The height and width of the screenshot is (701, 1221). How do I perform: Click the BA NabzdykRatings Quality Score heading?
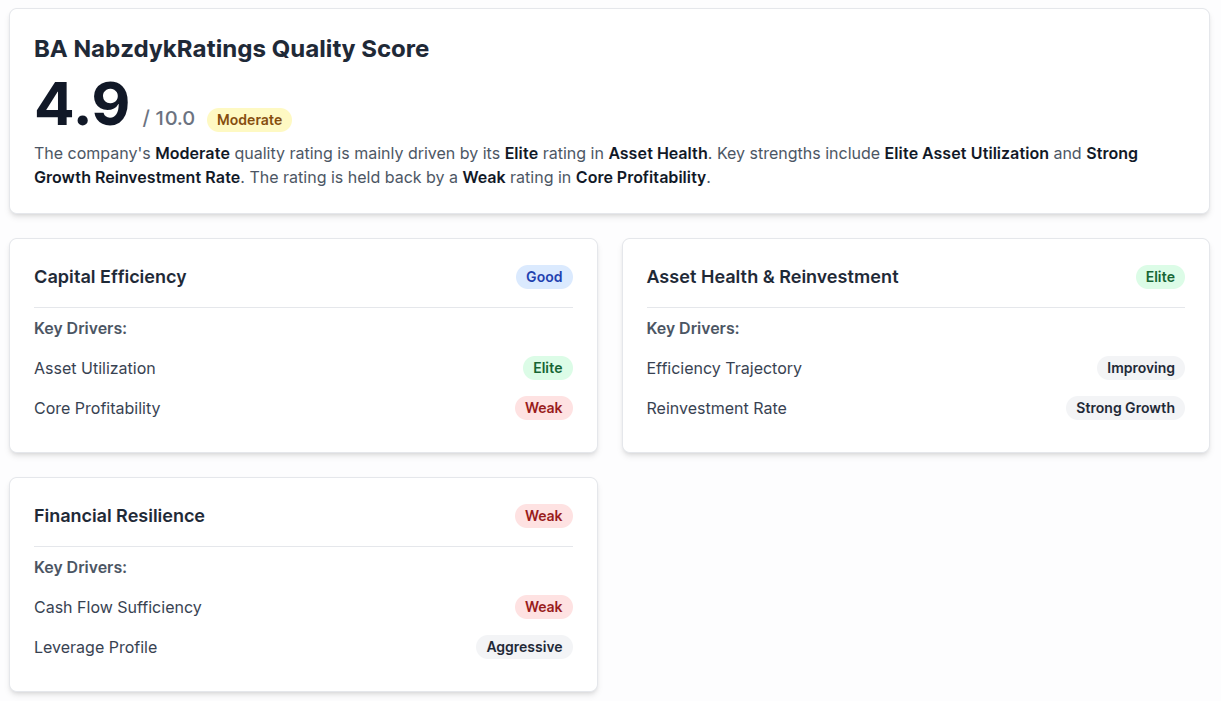click(x=231, y=48)
